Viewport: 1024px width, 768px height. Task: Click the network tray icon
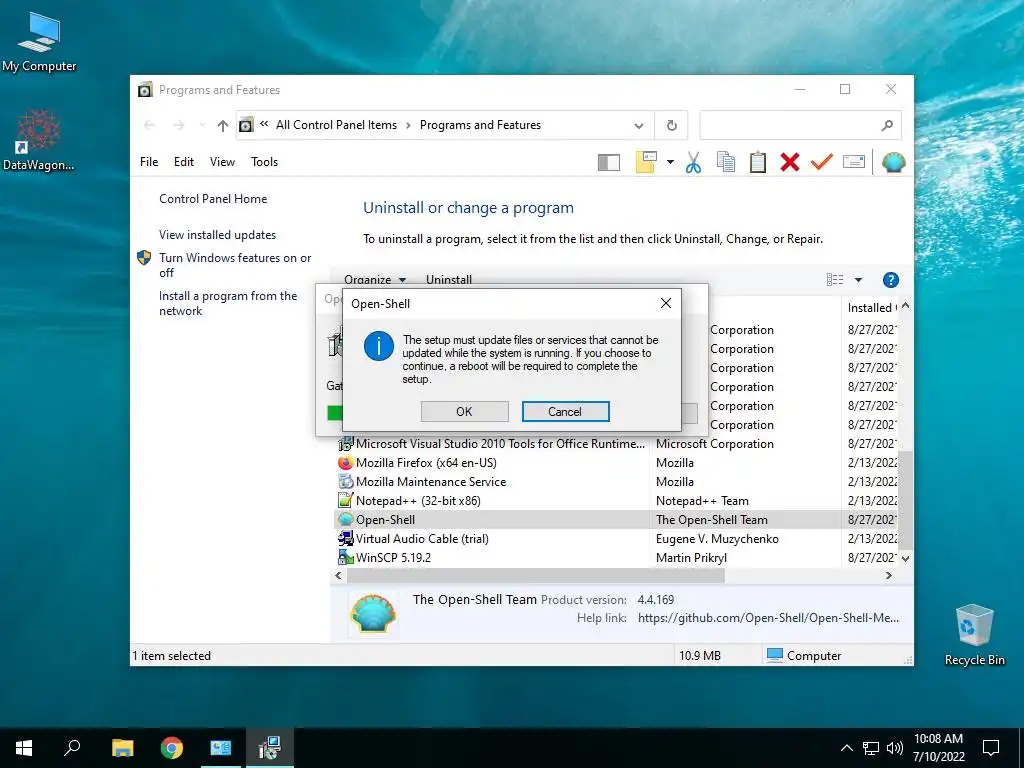(x=871, y=748)
